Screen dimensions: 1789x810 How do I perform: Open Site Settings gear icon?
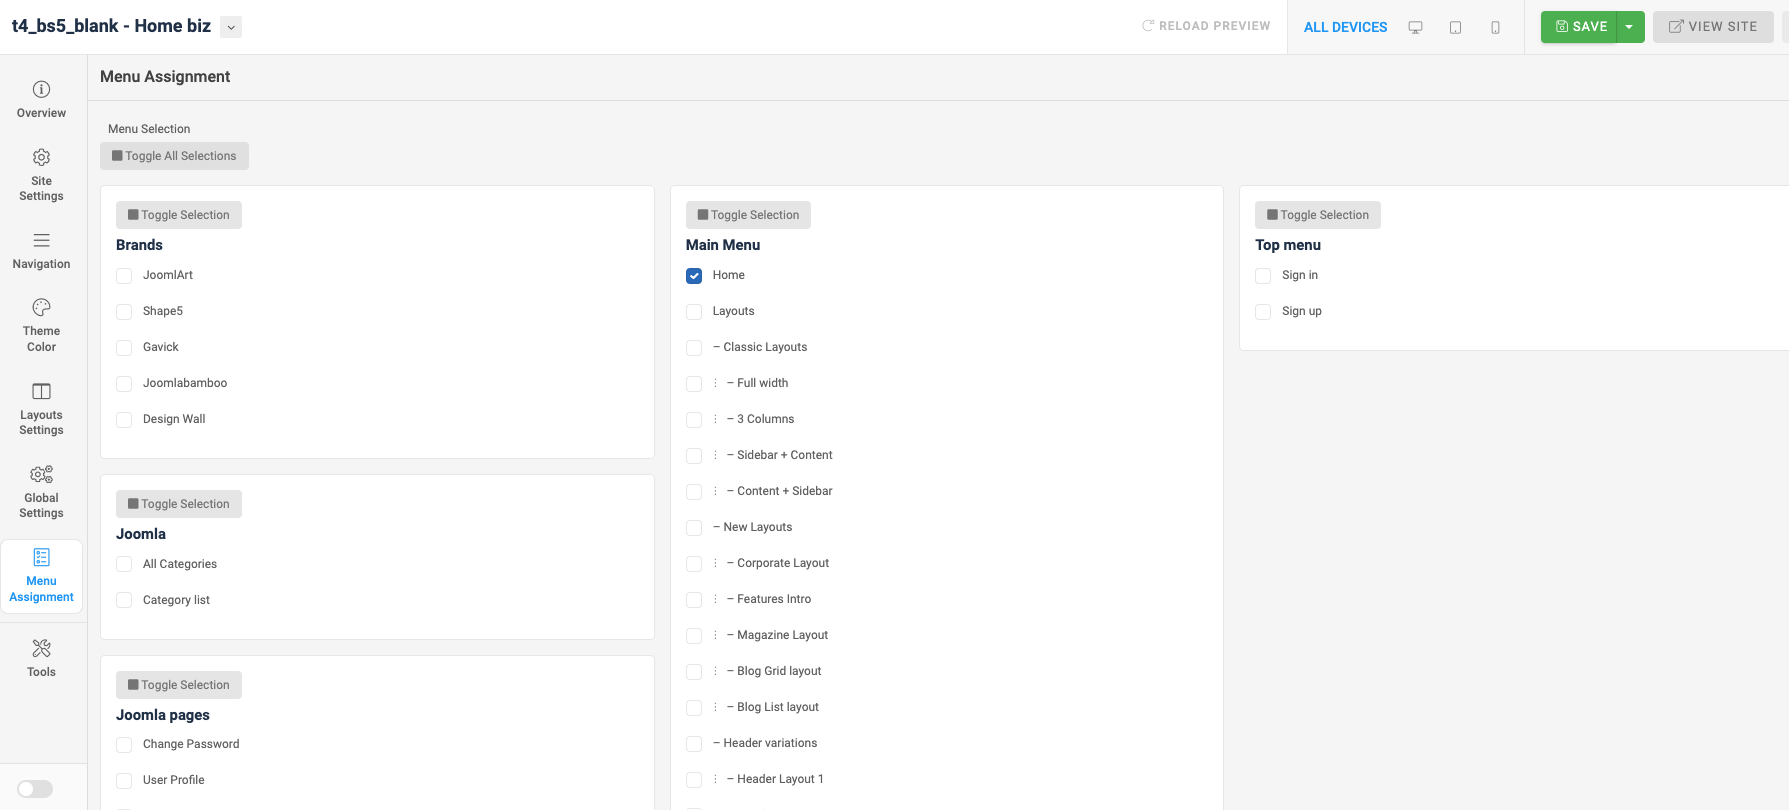click(x=41, y=157)
